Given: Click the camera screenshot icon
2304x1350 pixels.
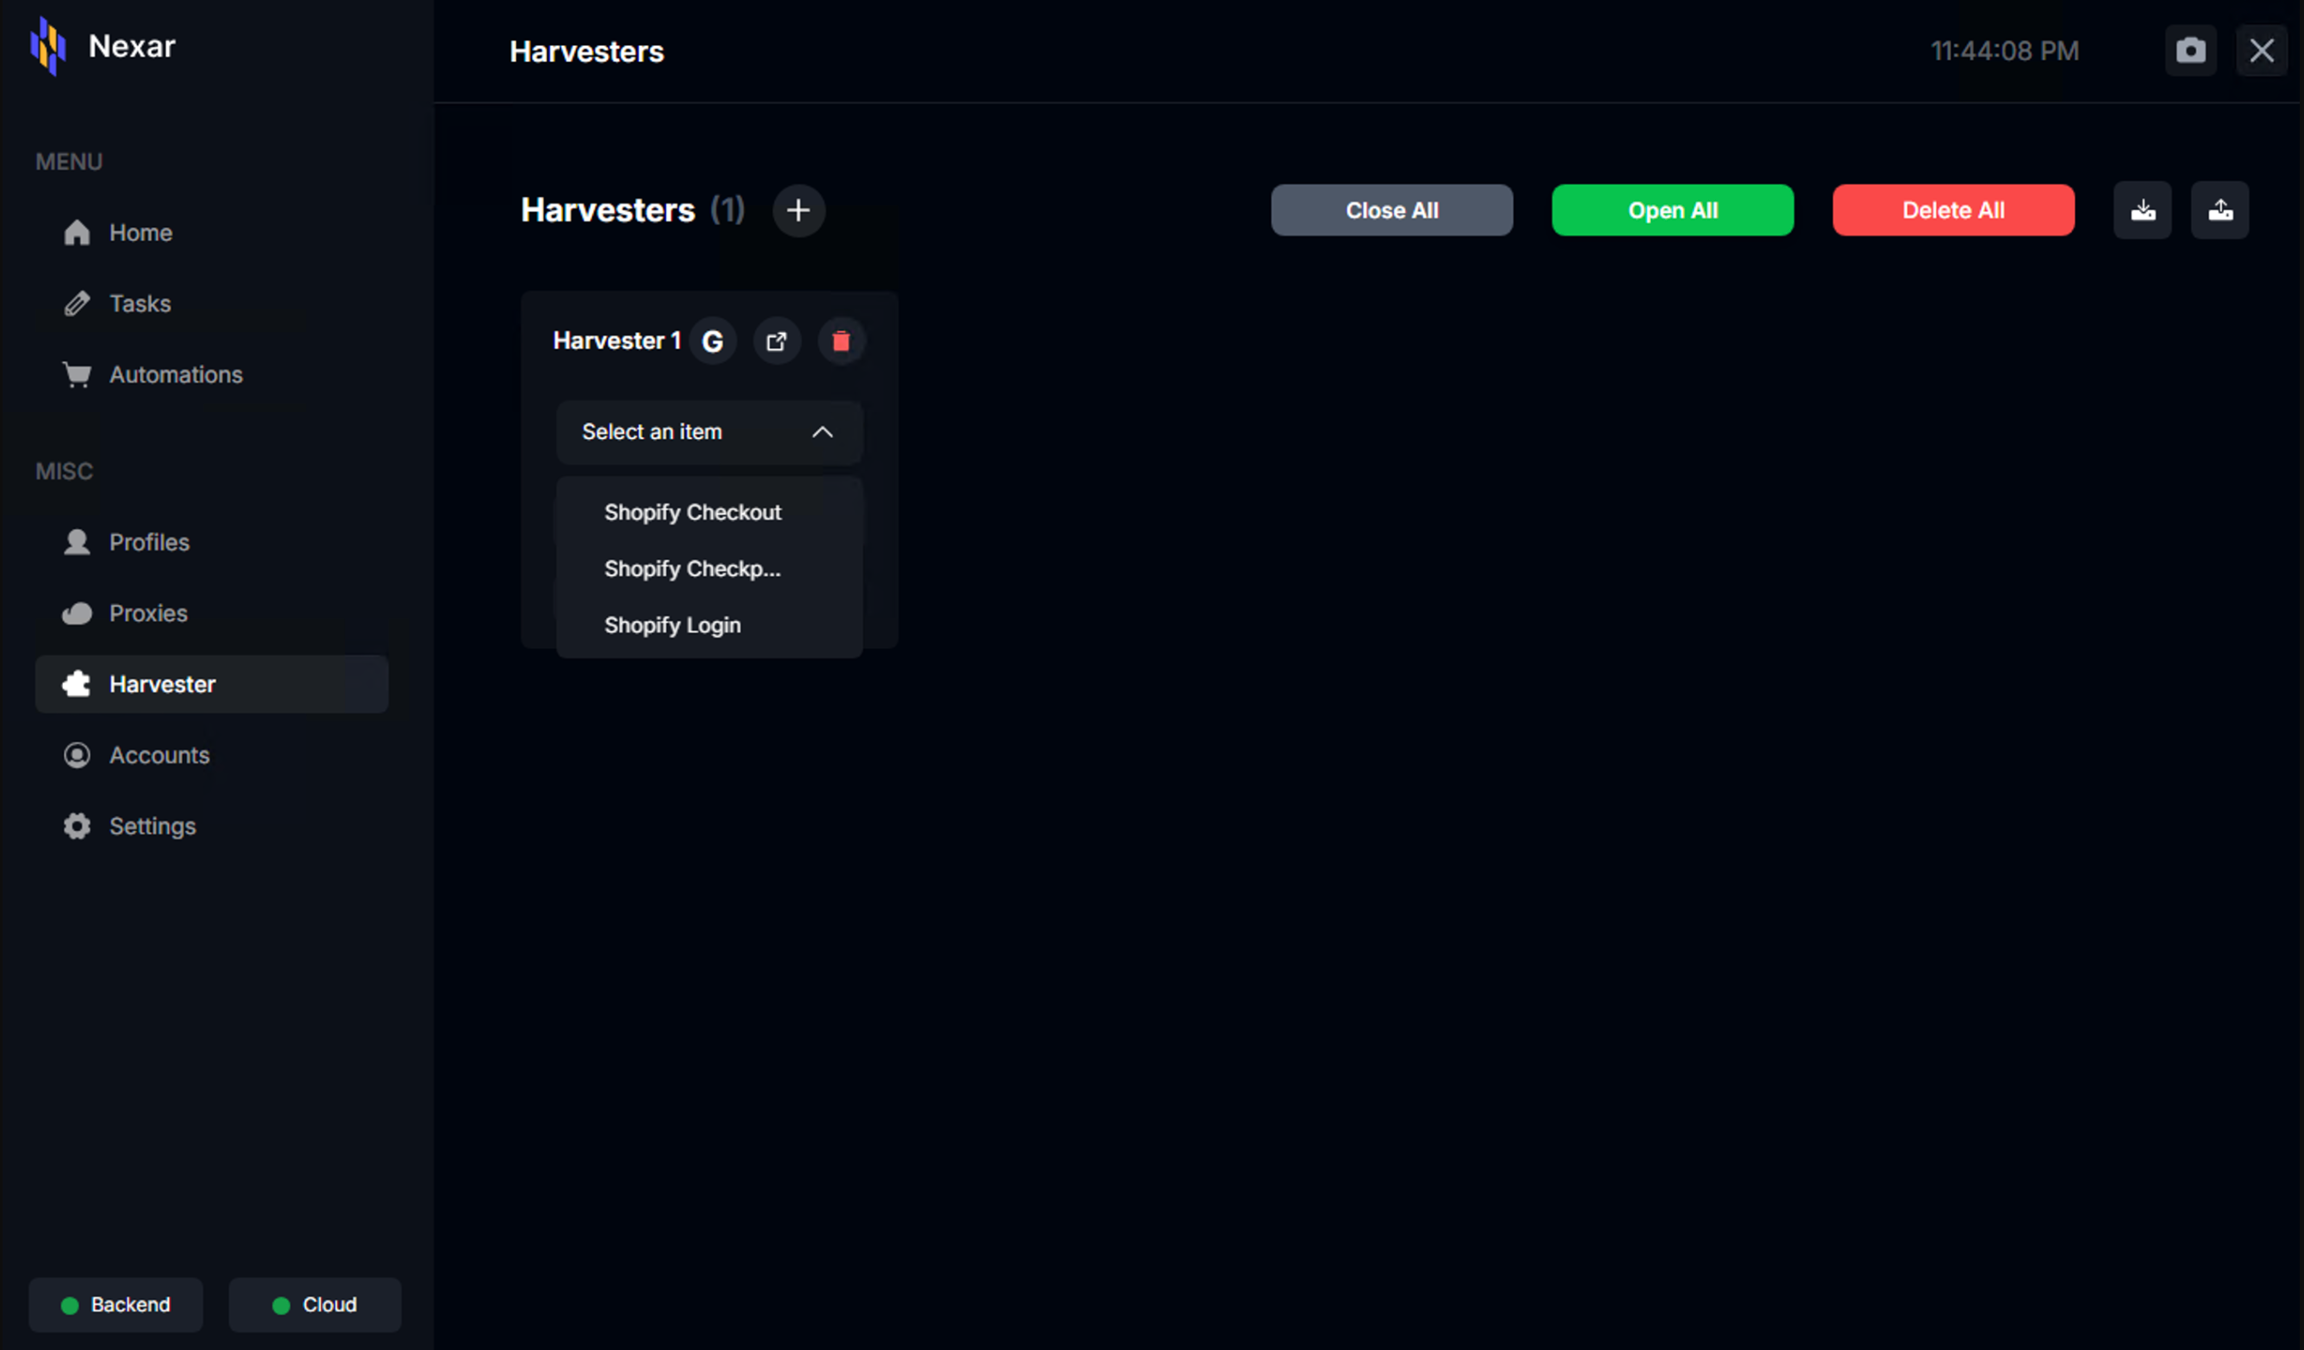Looking at the screenshot, I should [x=2191, y=51].
